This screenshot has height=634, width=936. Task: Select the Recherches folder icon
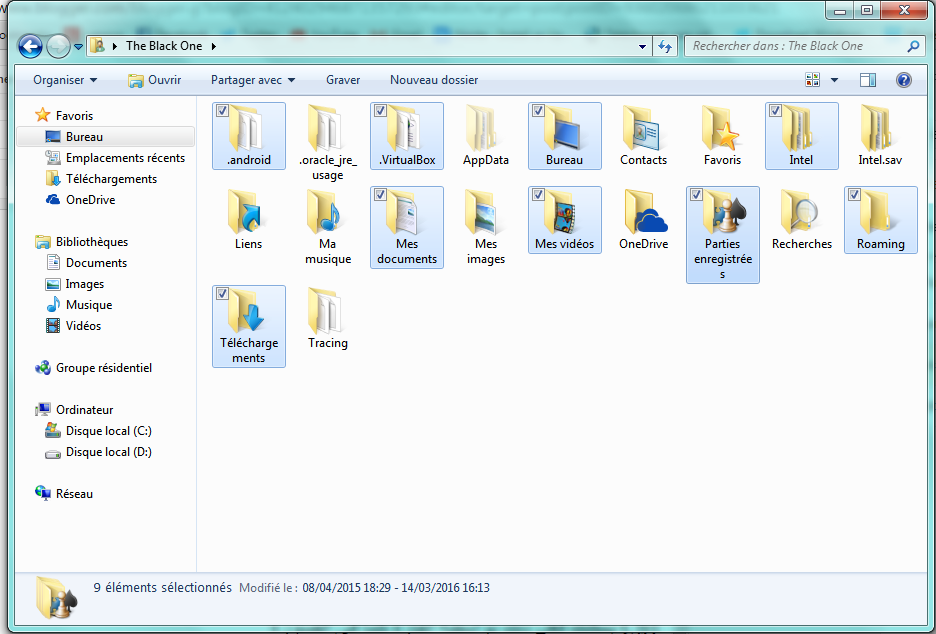point(800,212)
